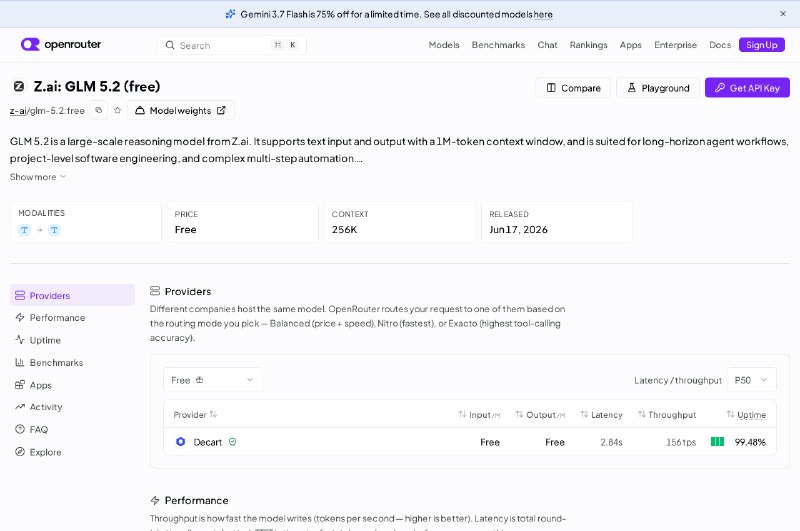
Task: Go to Providers sidebar section
Action: (x=72, y=295)
